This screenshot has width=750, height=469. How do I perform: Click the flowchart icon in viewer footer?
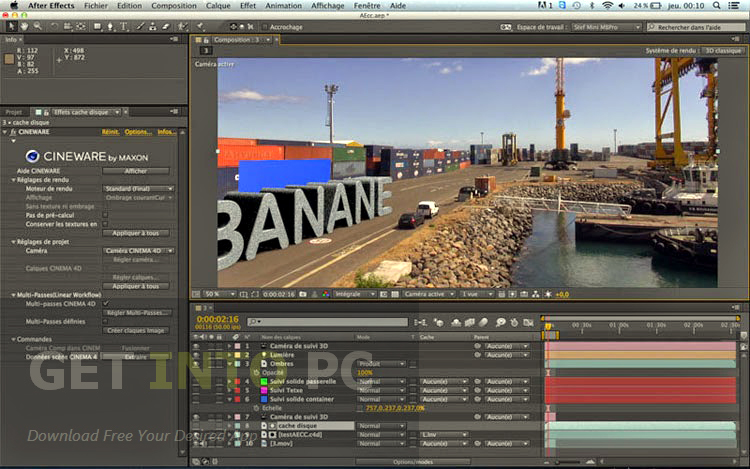[x=536, y=294]
